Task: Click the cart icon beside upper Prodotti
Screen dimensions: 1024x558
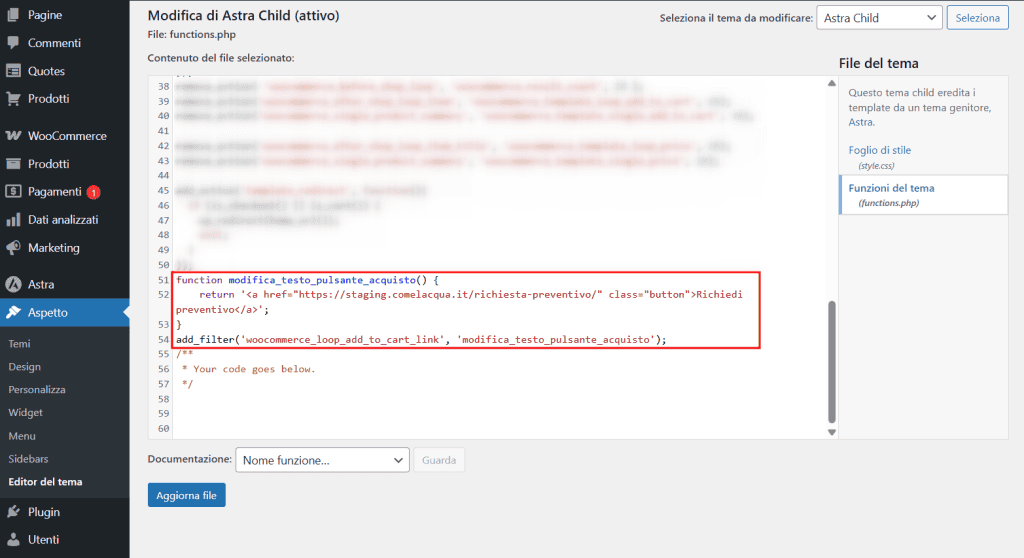Action: tap(13, 99)
